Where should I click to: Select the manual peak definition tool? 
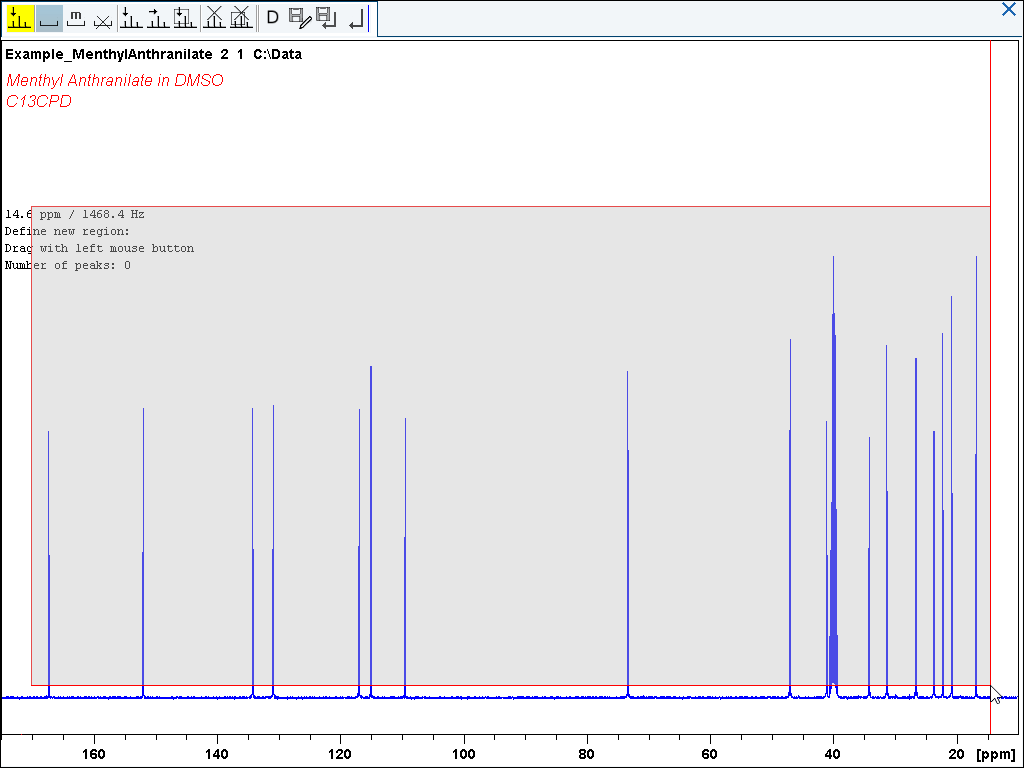[131, 18]
